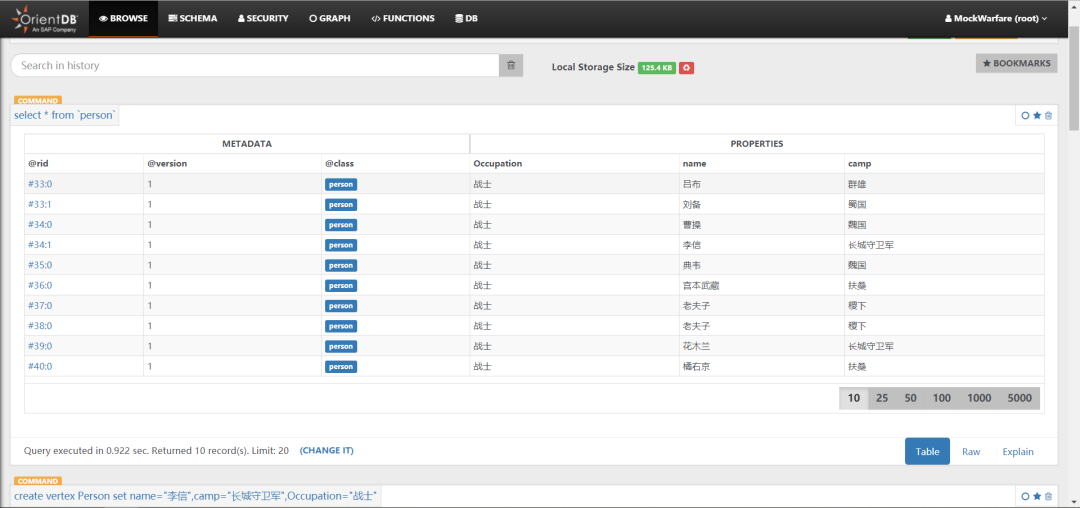Viewport: 1080px width, 508px height.
Task: Open the FUNCTIONS tab
Action: pyautogui.click(x=403, y=19)
